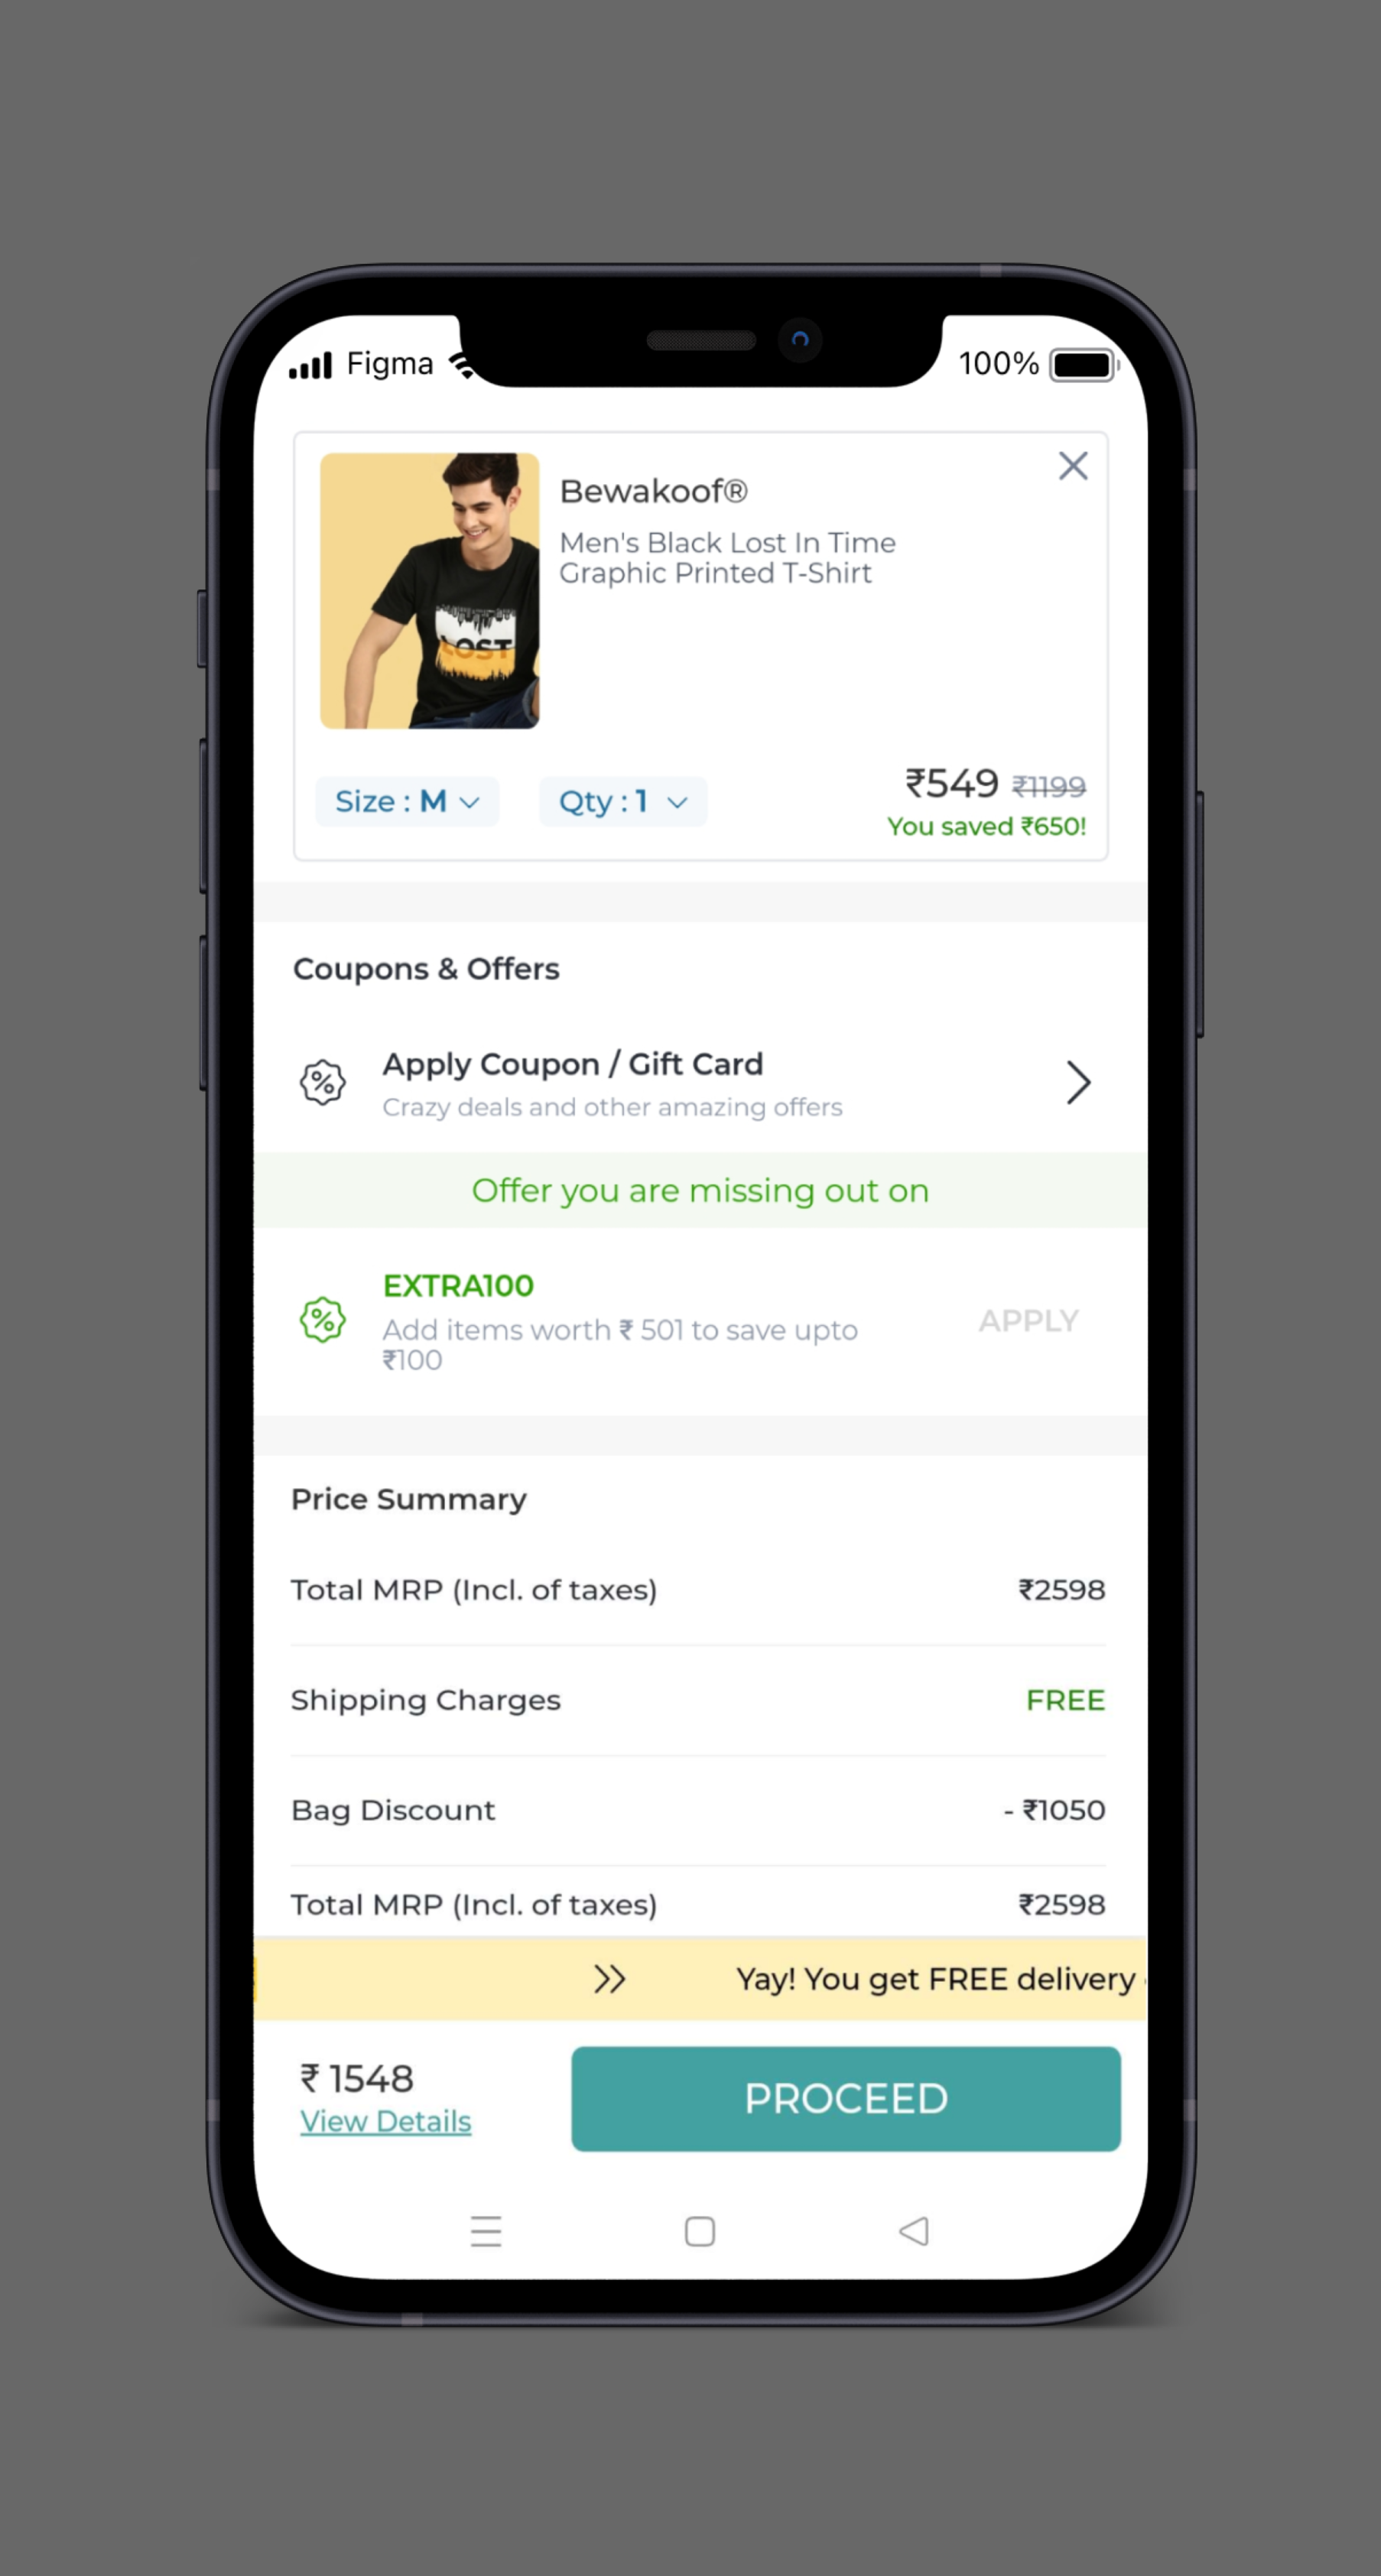This screenshot has height=2576, width=1381.
Task: Tap the battery icon in status bar
Action: (1082, 365)
